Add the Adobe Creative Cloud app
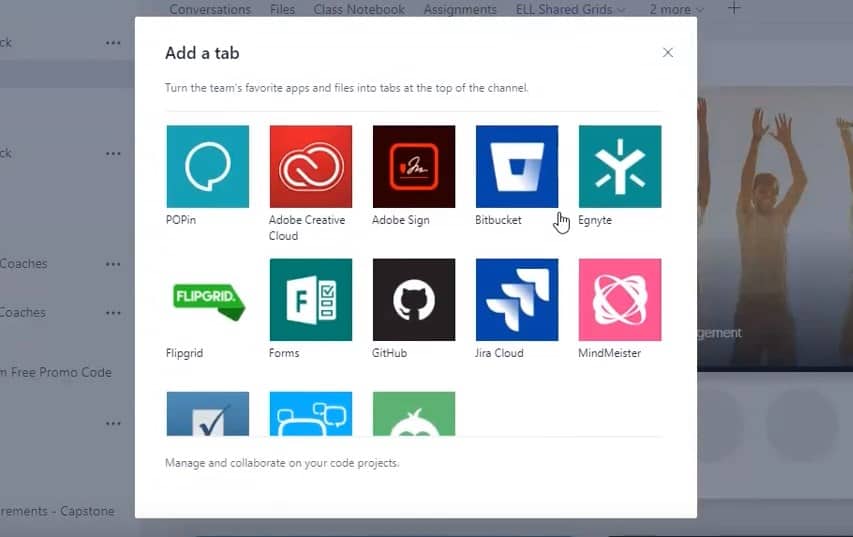The width and height of the screenshot is (853, 537). (x=311, y=166)
